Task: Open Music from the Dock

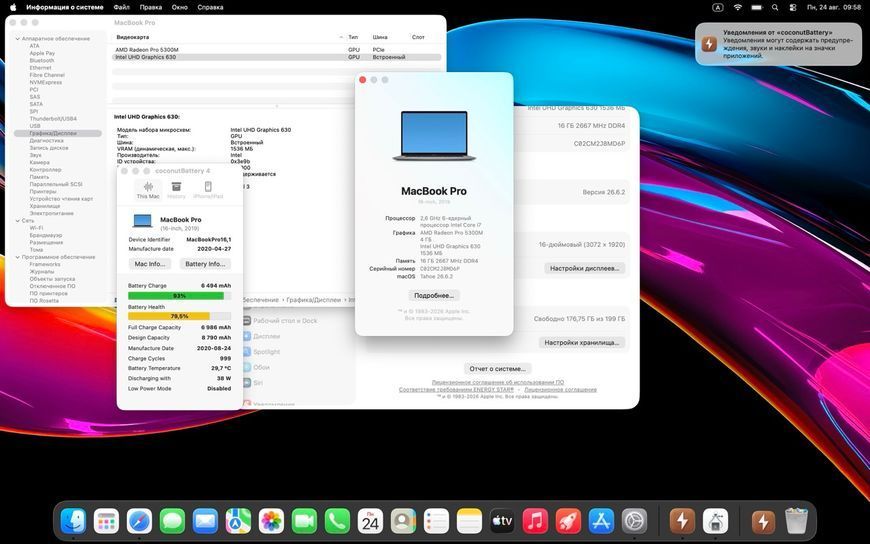Action: (x=535, y=521)
